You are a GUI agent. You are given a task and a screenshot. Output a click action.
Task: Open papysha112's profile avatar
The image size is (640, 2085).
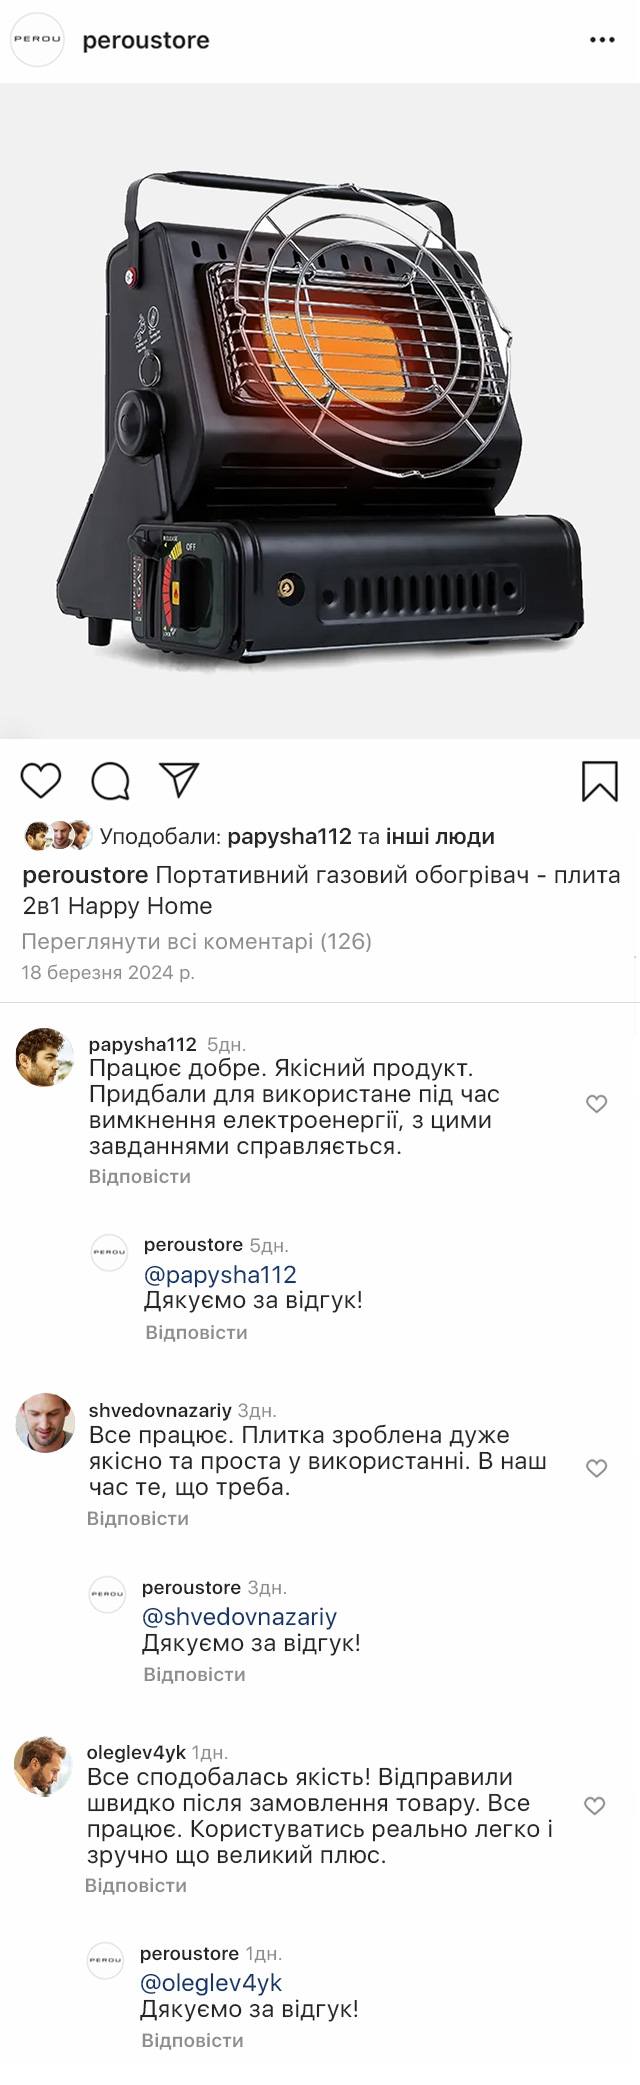(x=45, y=1056)
